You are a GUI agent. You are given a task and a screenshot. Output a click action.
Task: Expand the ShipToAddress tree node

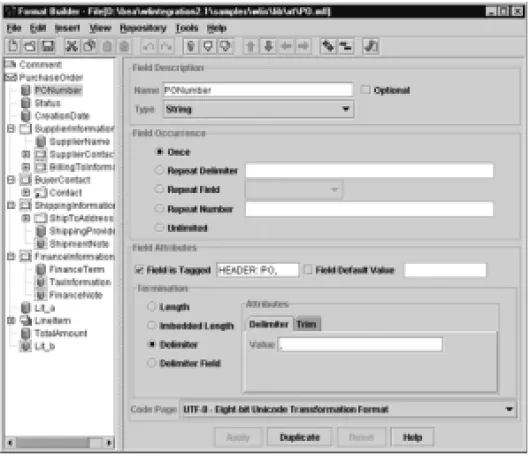tap(26, 218)
